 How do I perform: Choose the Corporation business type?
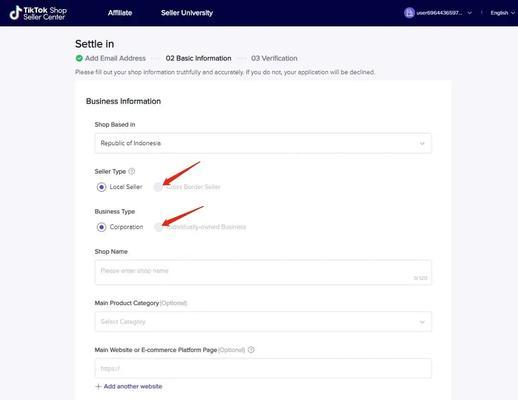pyautogui.click(x=101, y=227)
